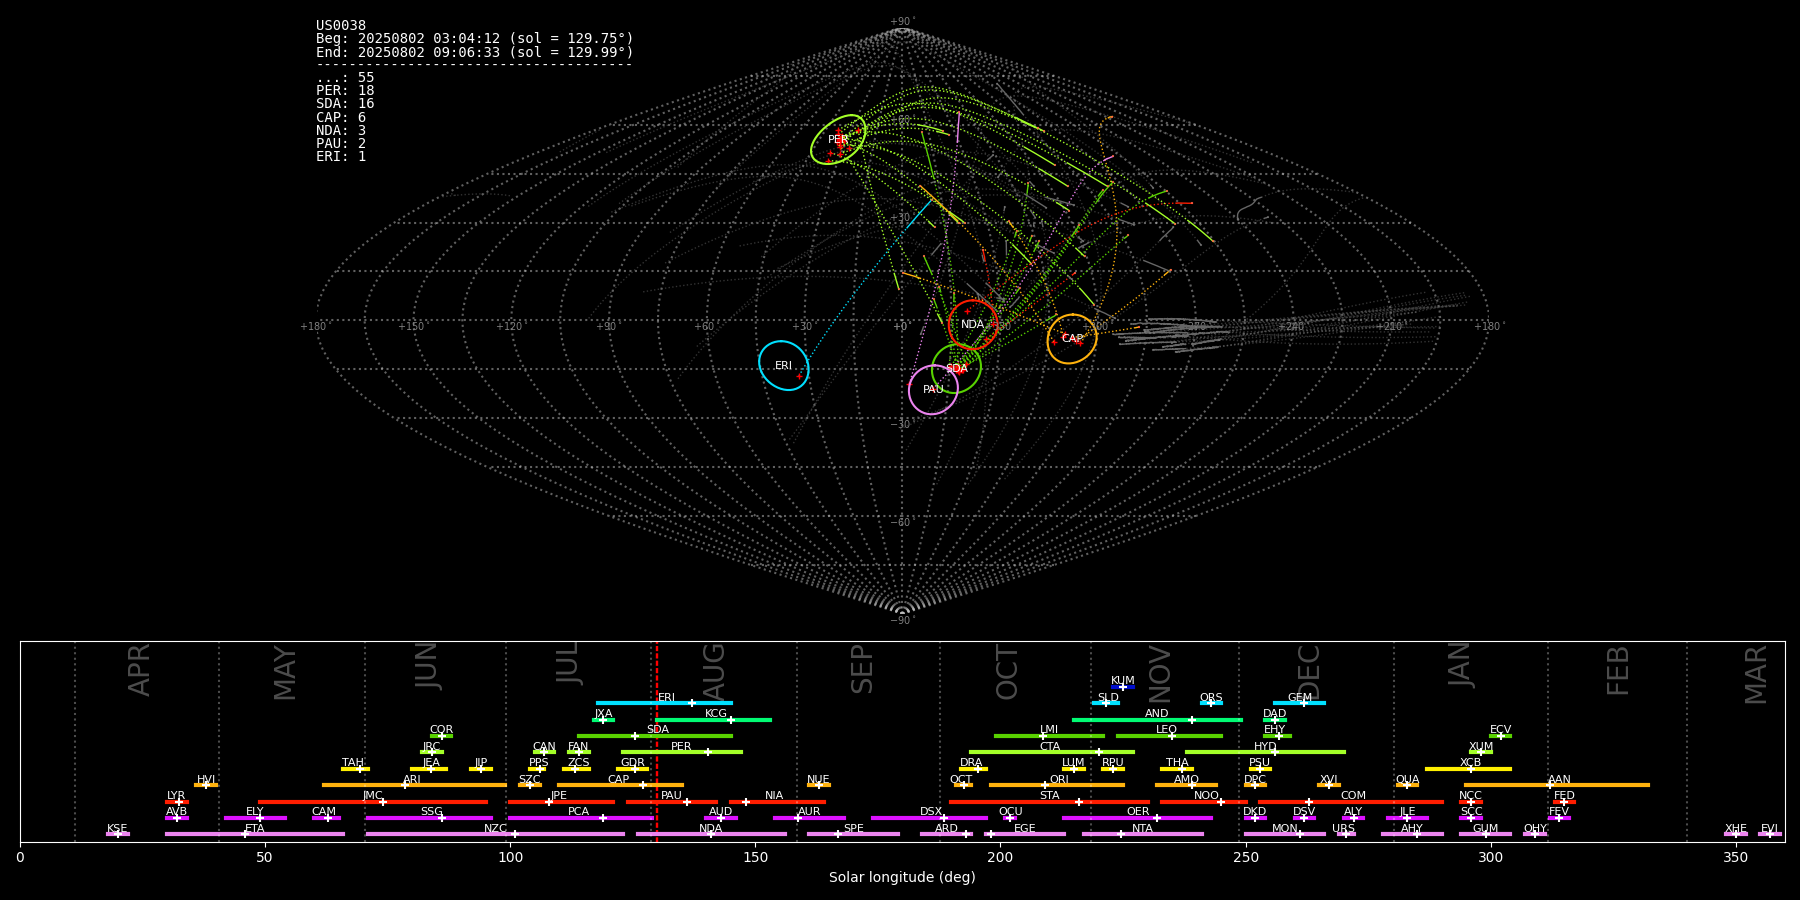Click the APR month label on timeline
Screen dimensions: 1800x900
[139, 670]
